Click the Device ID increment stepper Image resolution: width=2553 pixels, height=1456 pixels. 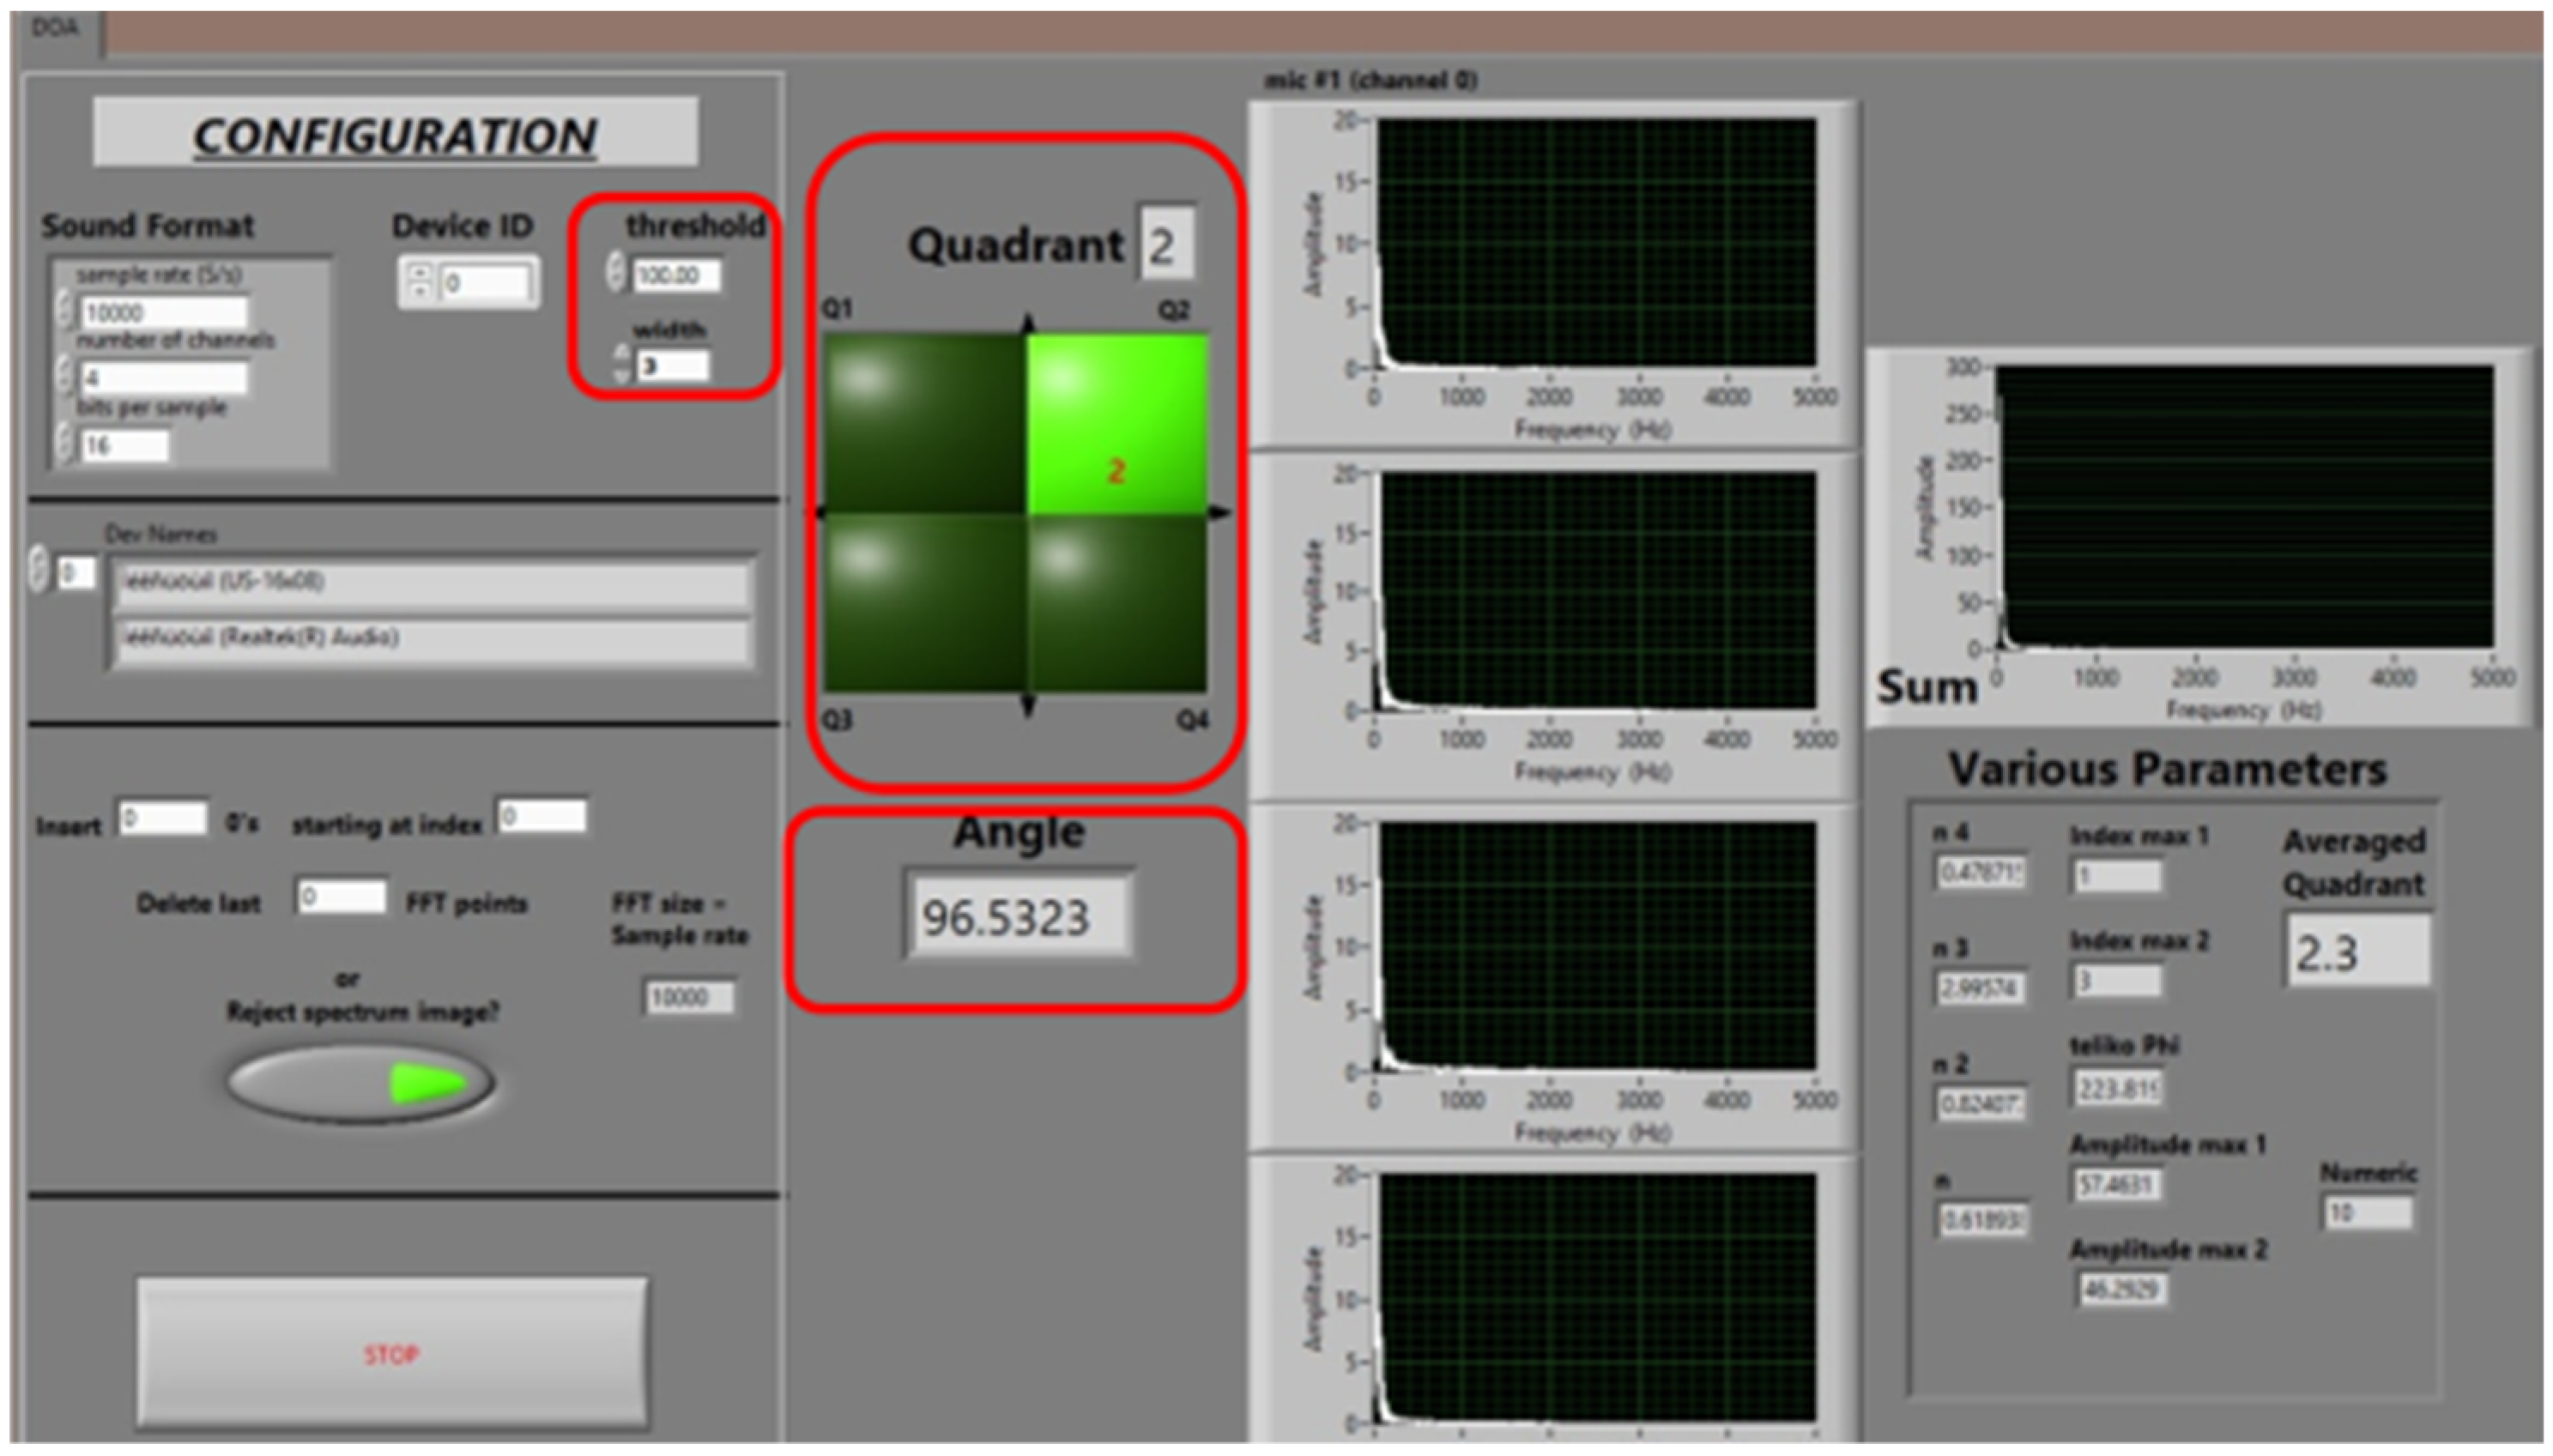point(421,273)
